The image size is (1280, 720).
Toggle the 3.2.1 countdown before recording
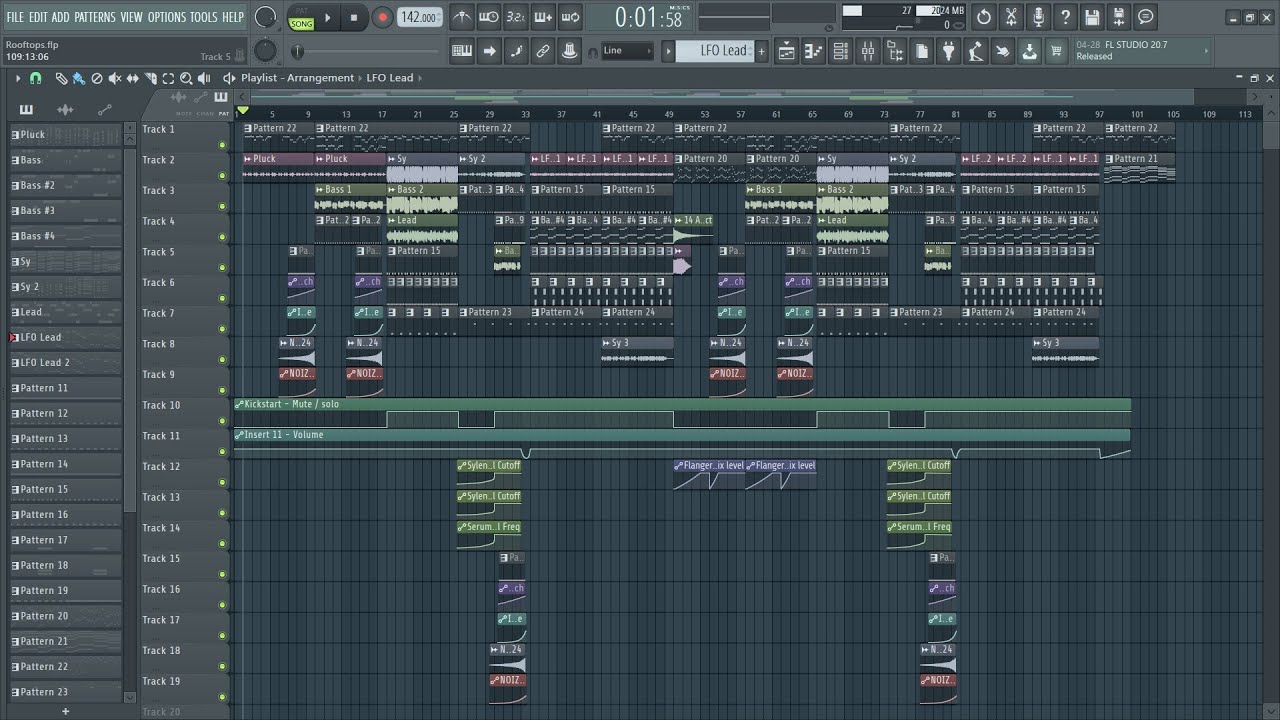click(516, 17)
